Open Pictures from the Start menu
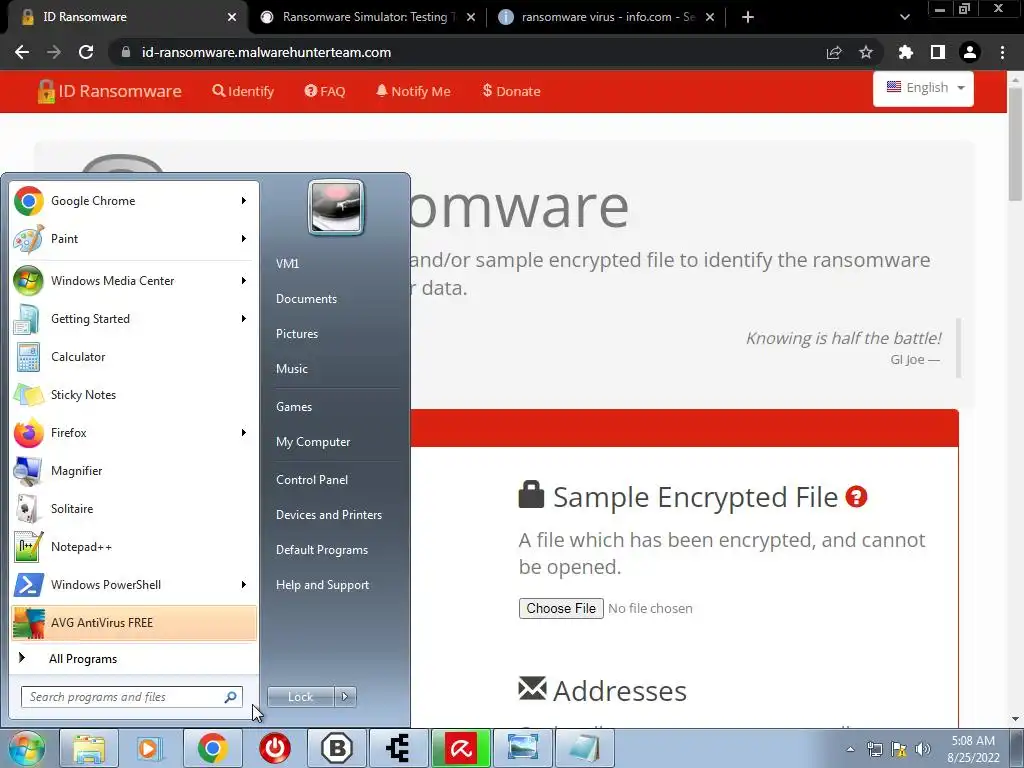1024x768 pixels. click(296, 334)
